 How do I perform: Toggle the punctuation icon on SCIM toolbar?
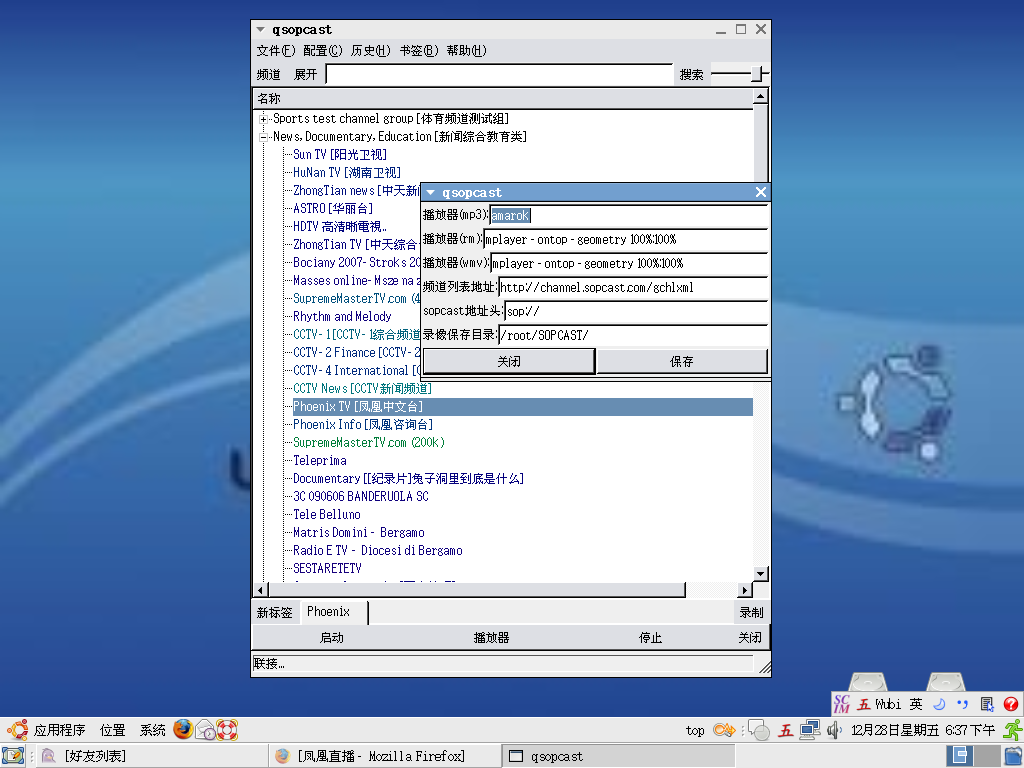pos(962,703)
